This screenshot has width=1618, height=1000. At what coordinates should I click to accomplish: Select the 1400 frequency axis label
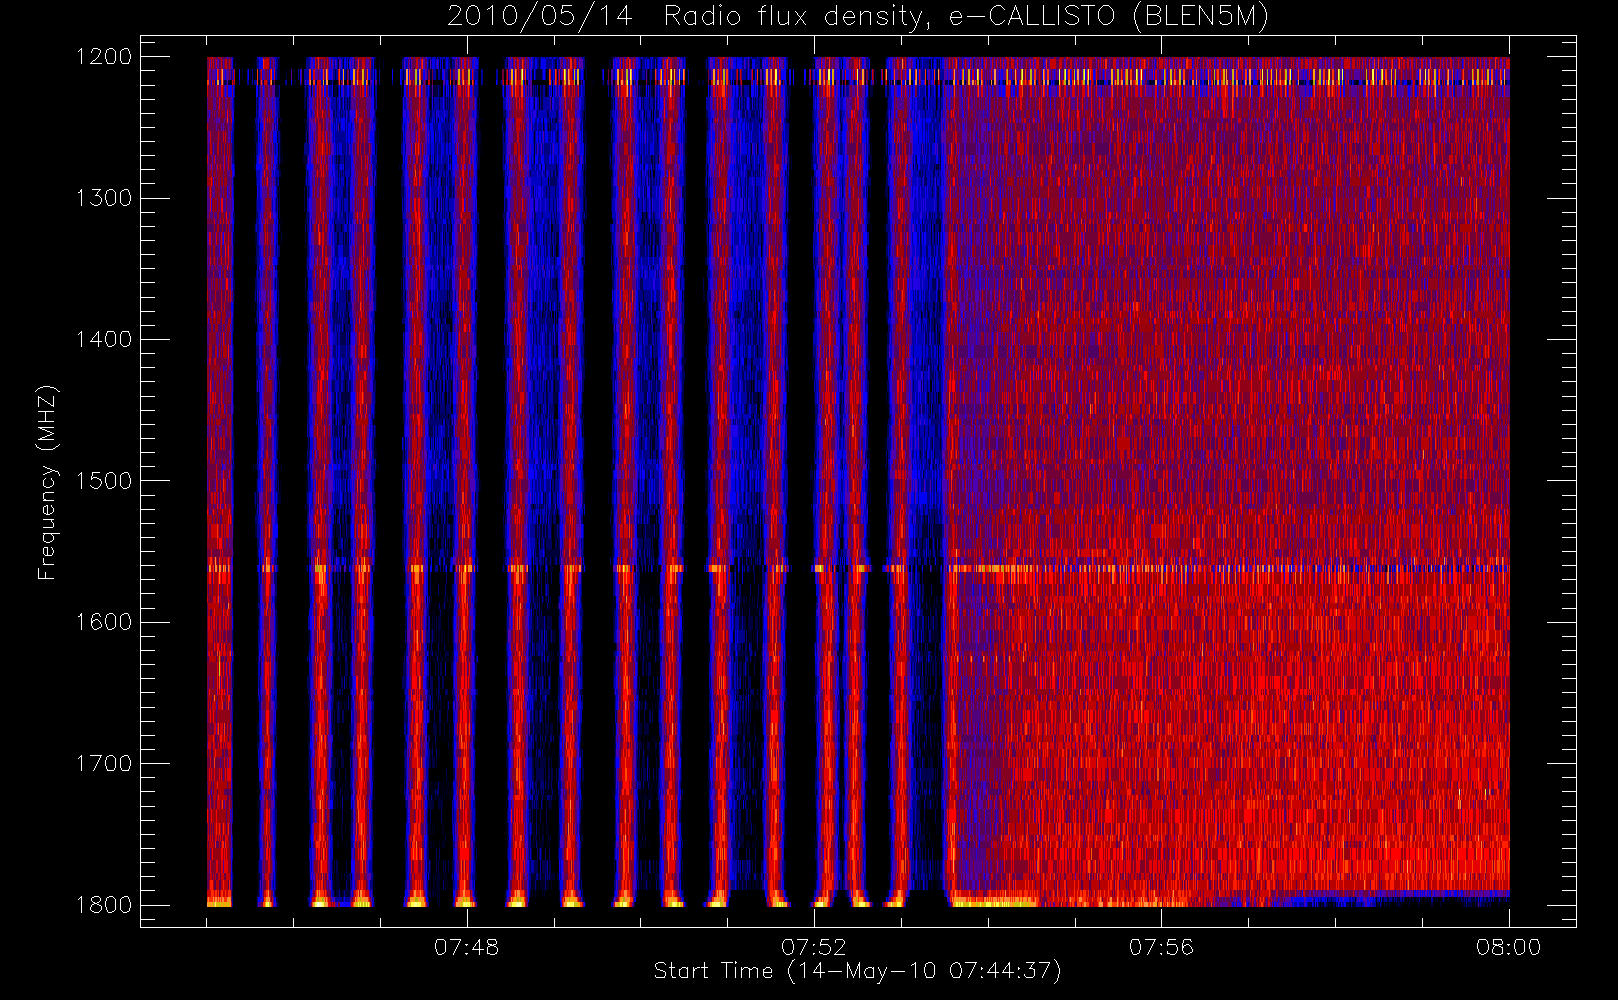pyautogui.click(x=105, y=339)
